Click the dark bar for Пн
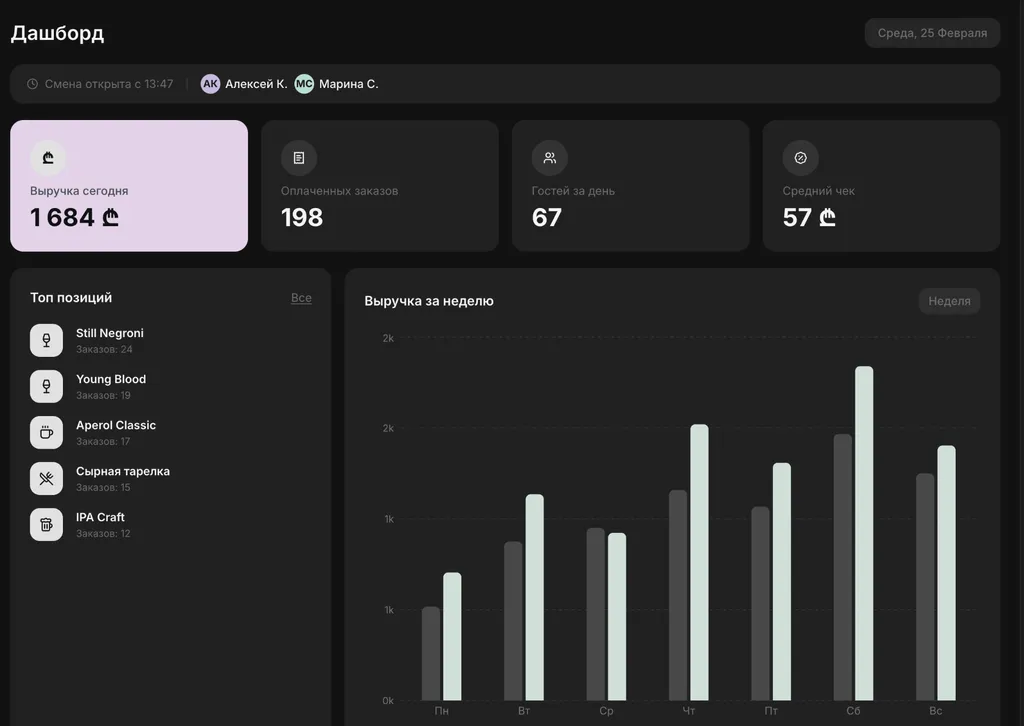1024x726 pixels. pos(431,653)
